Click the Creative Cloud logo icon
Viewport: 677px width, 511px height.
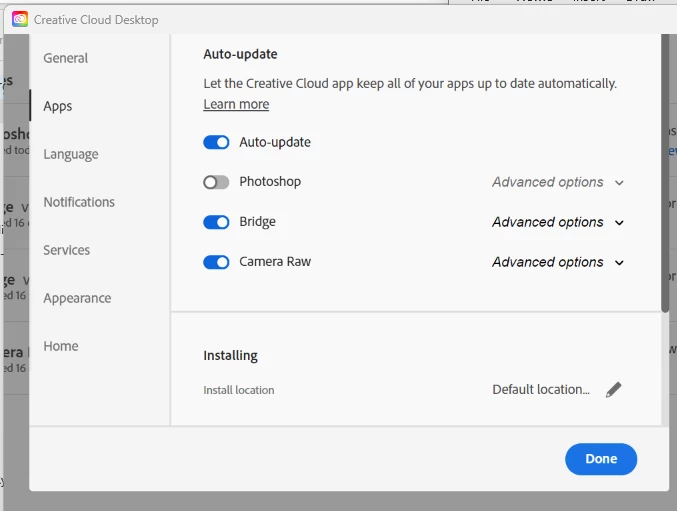coord(20,19)
